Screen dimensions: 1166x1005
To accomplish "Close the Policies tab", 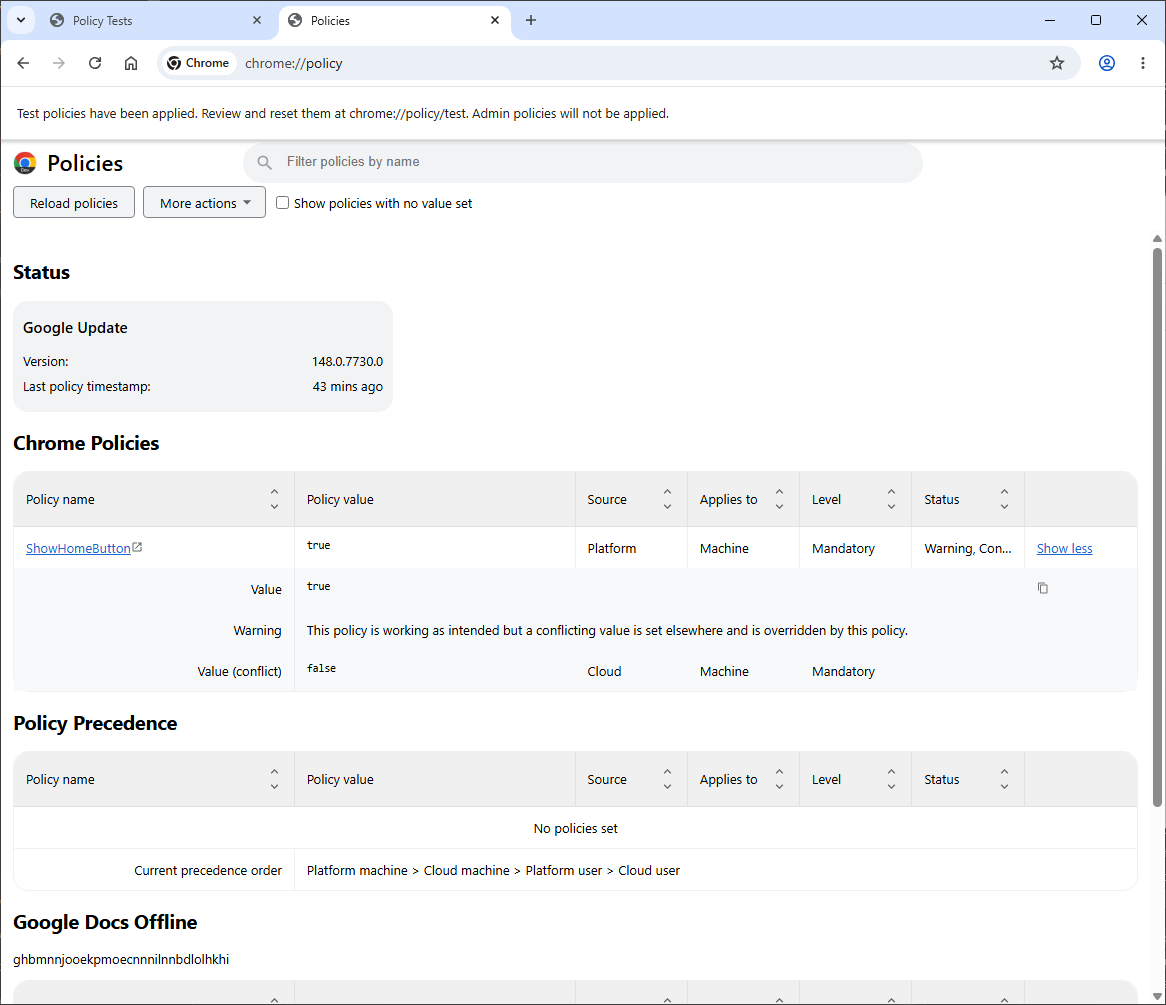I will (495, 20).
